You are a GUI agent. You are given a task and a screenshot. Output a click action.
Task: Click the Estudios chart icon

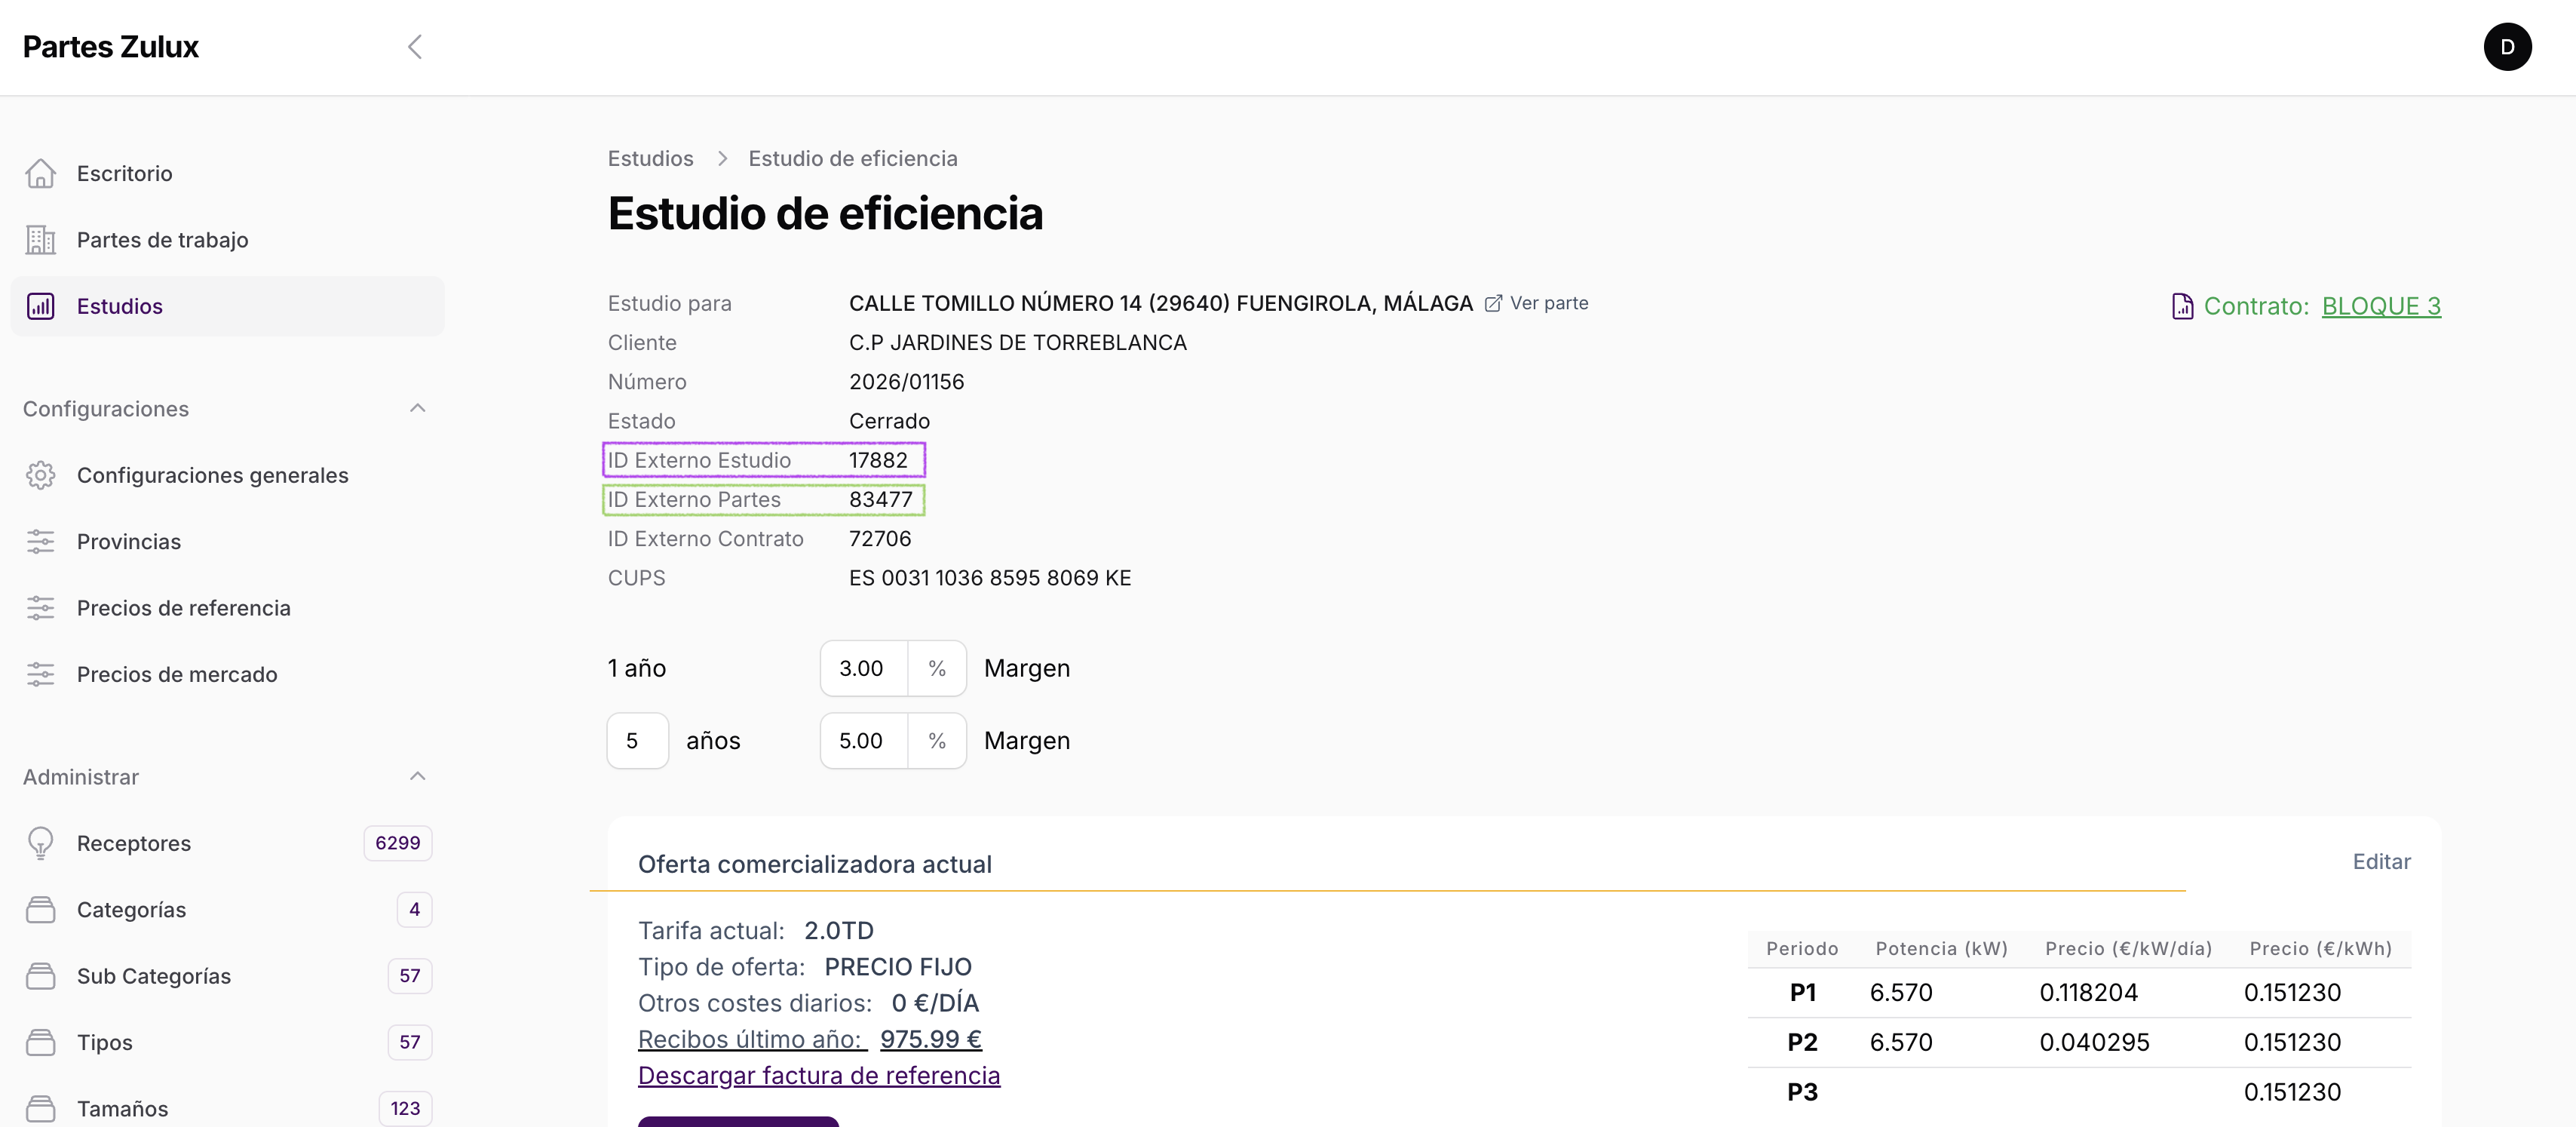tap(41, 306)
